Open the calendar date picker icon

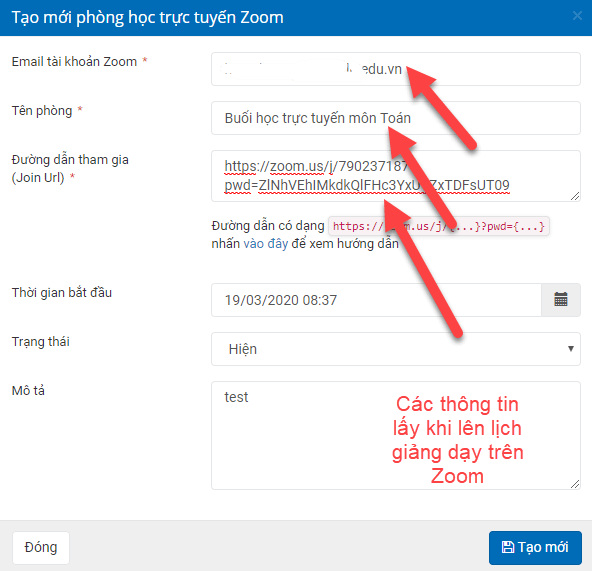pos(561,300)
